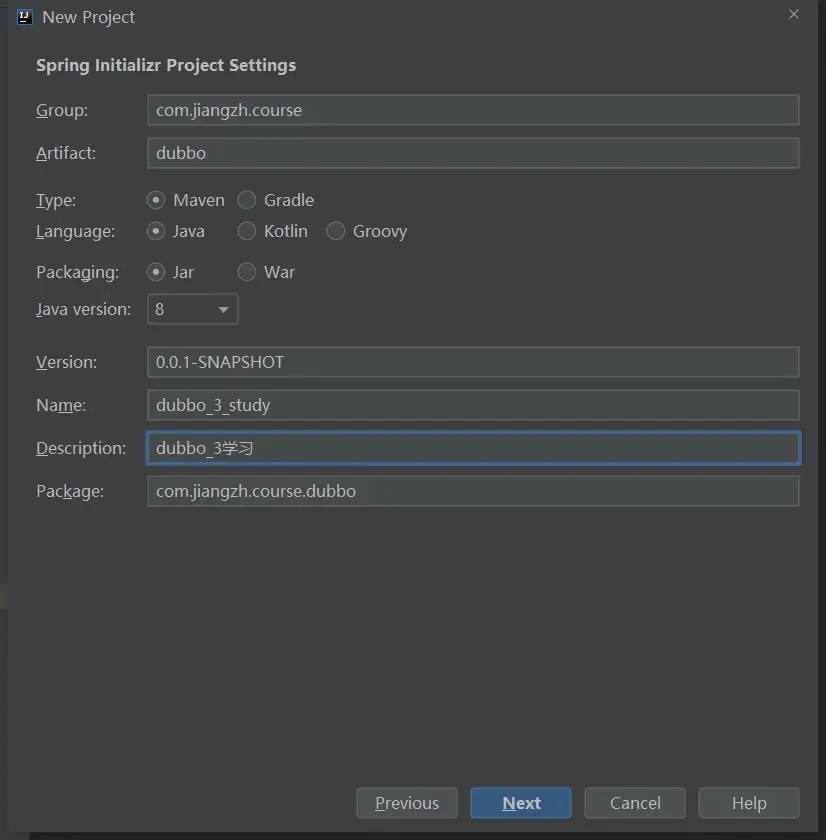
Task: Choose Kotlin as the language
Action: [x=247, y=231]
